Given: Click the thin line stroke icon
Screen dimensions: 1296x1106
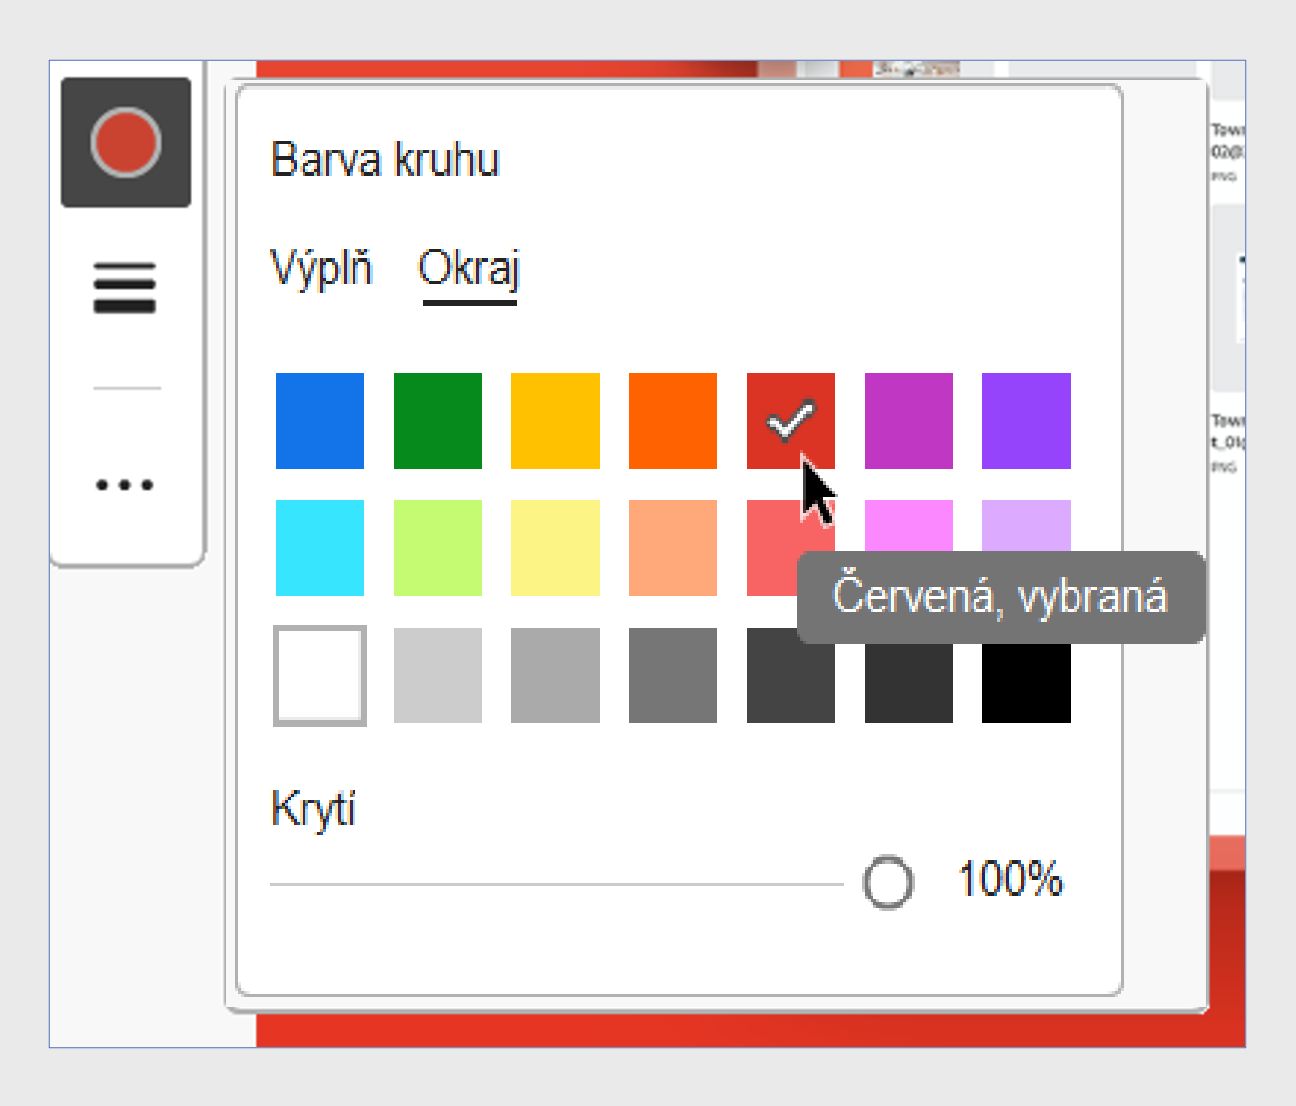Looking at the screenshot, I should 128,390.
